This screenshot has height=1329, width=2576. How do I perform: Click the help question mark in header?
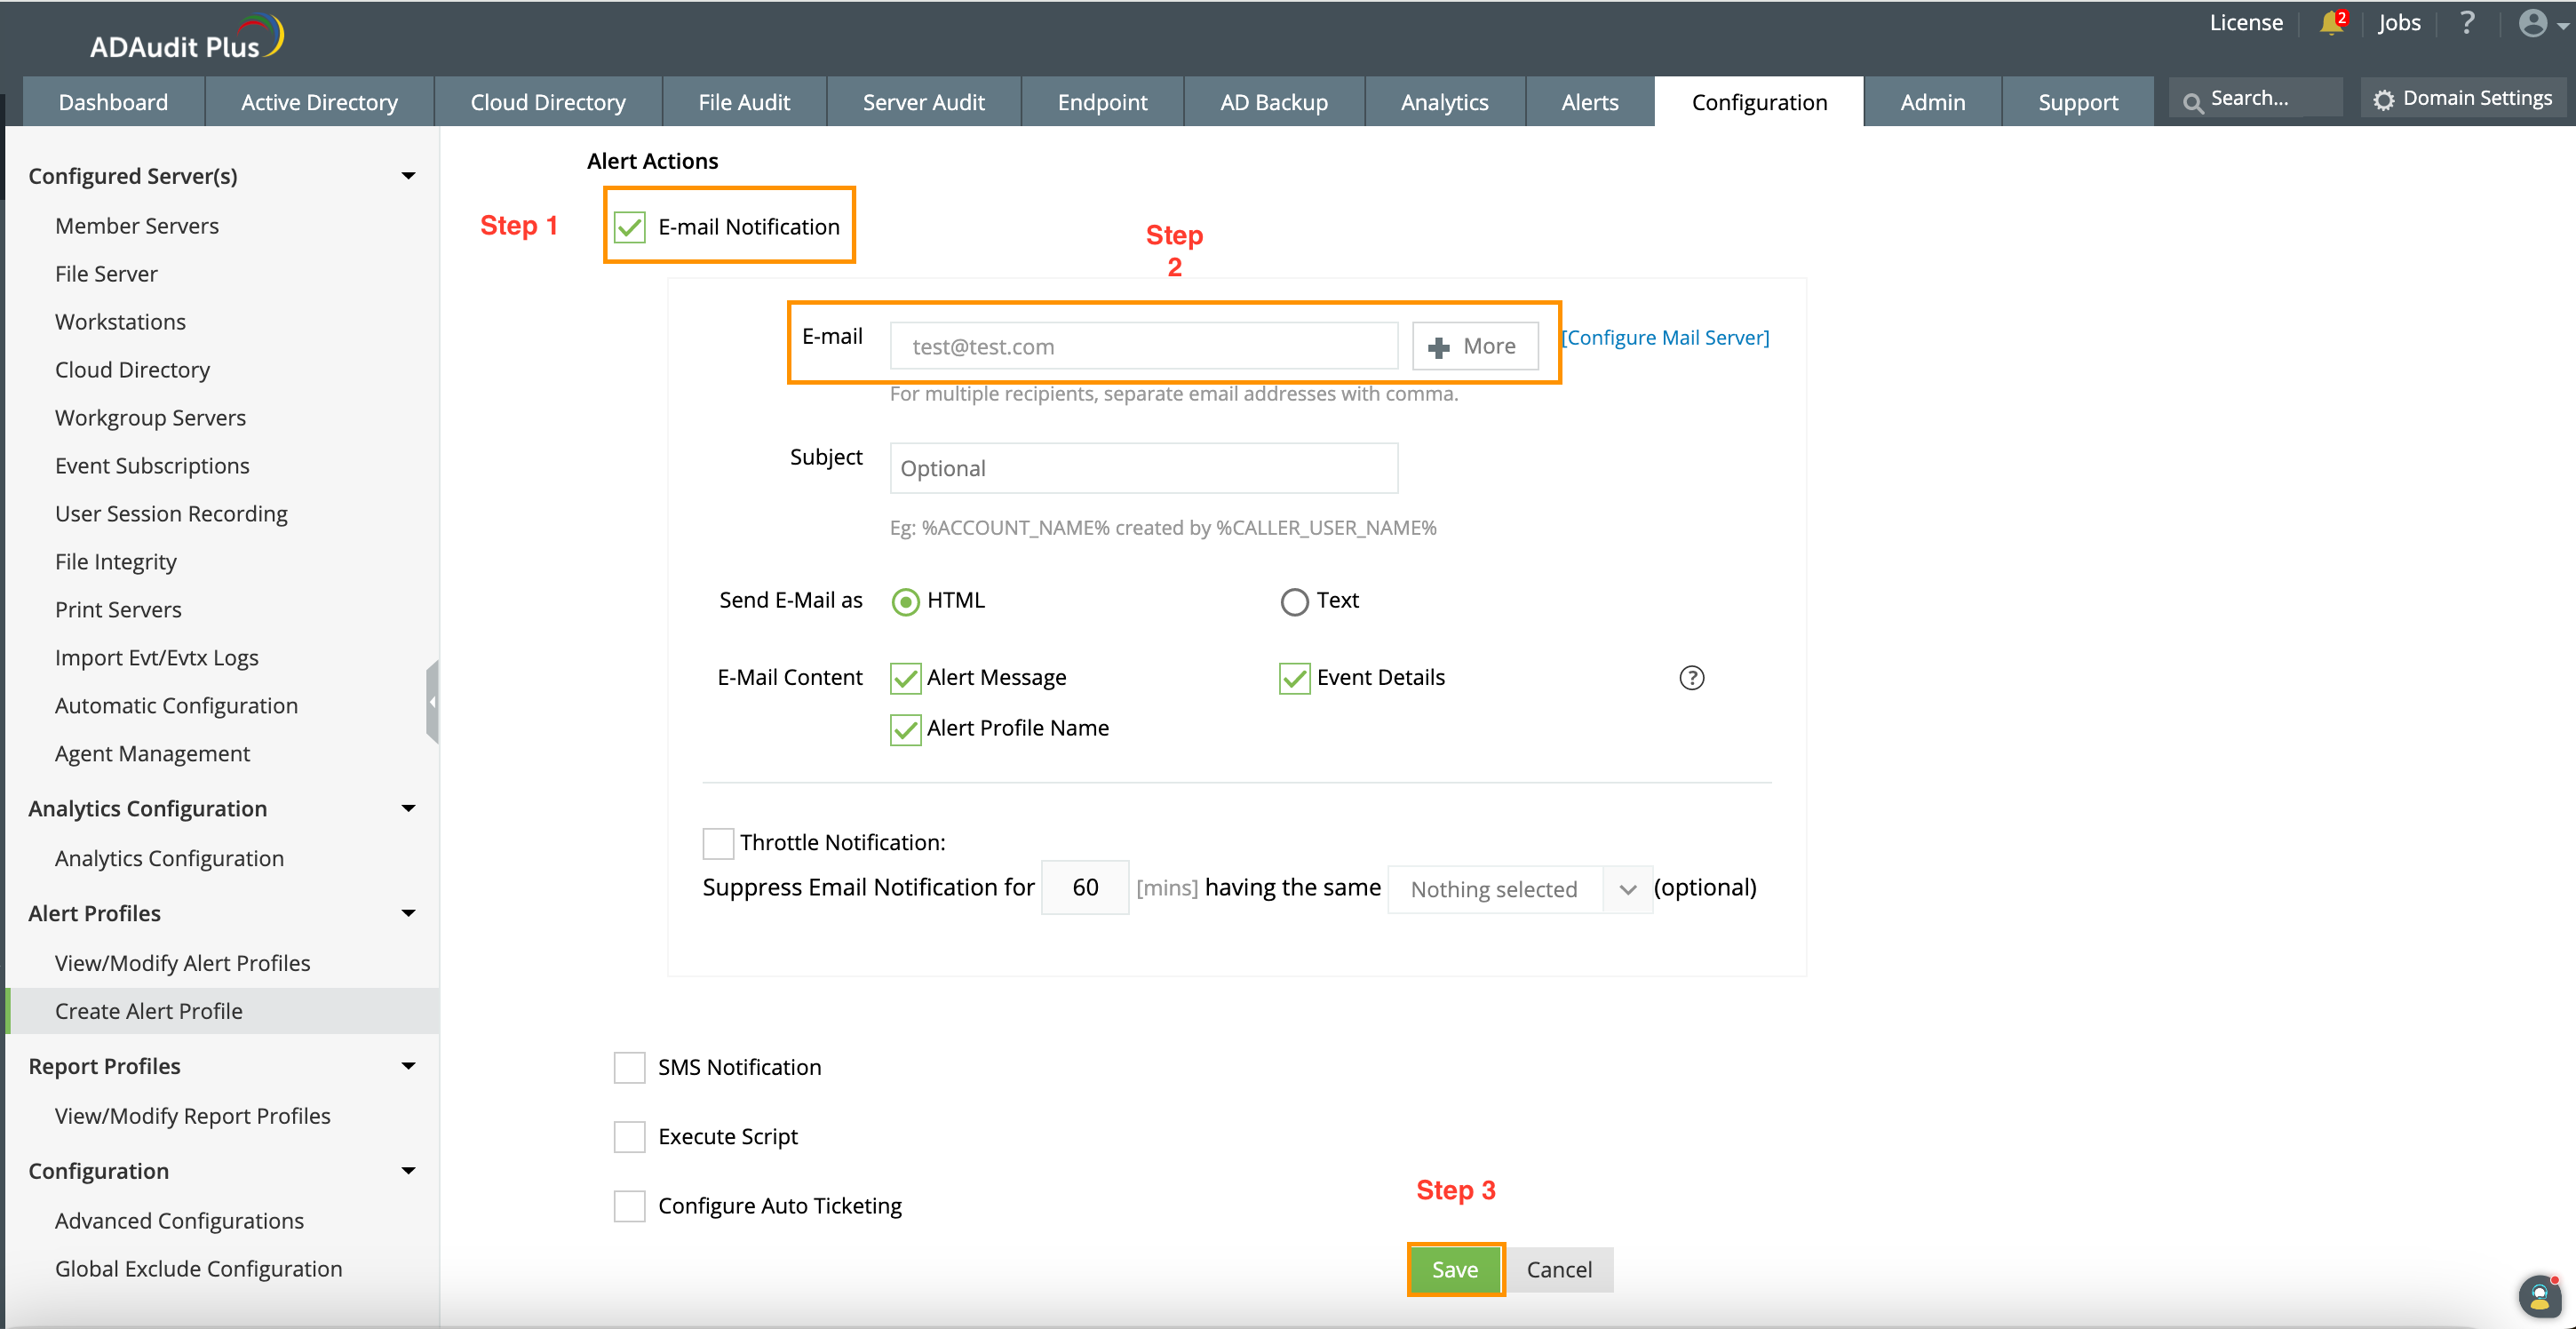(x=2467, y=23)
